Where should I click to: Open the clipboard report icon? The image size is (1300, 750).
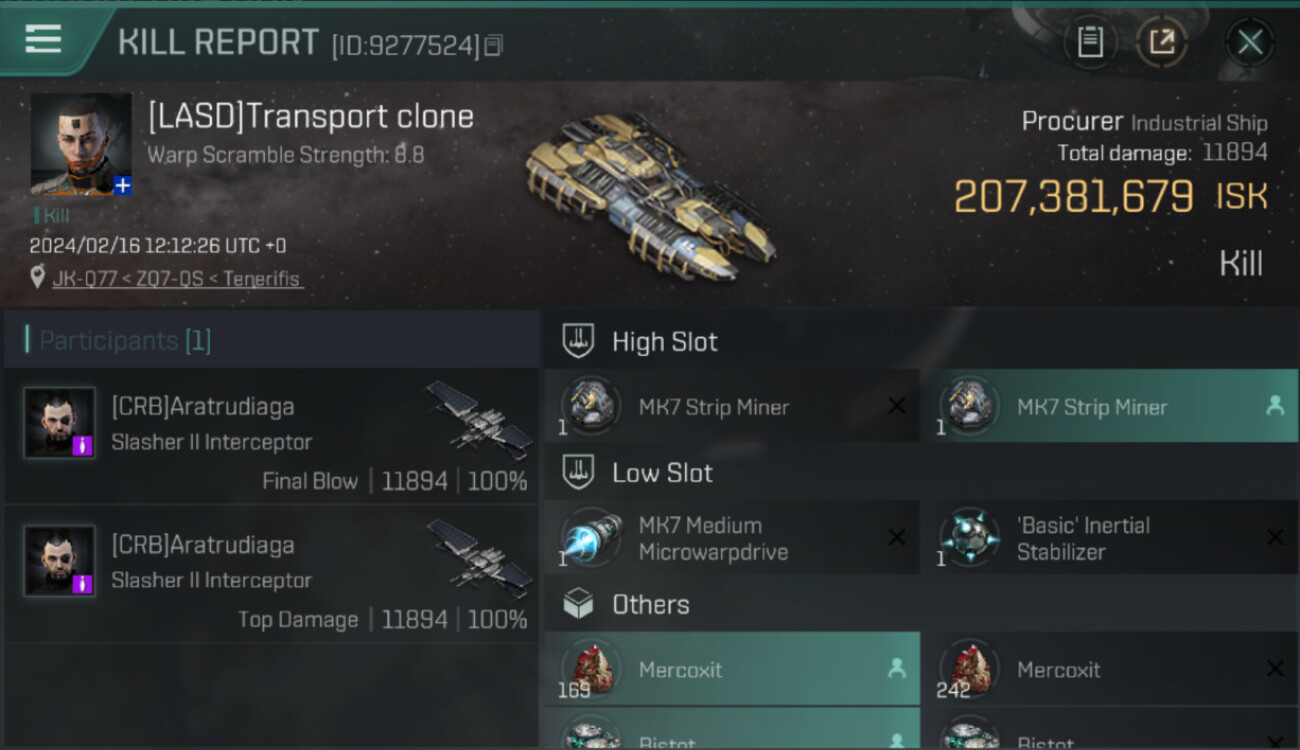pyautogui.click(x=1090, y=42)
